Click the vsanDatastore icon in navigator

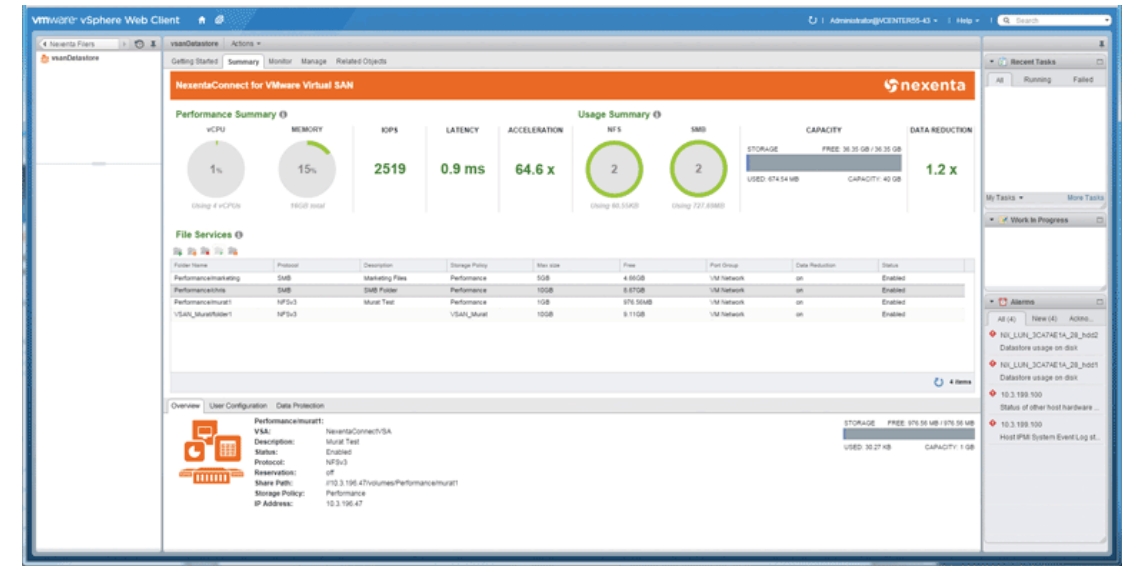[x=44, y=58]
